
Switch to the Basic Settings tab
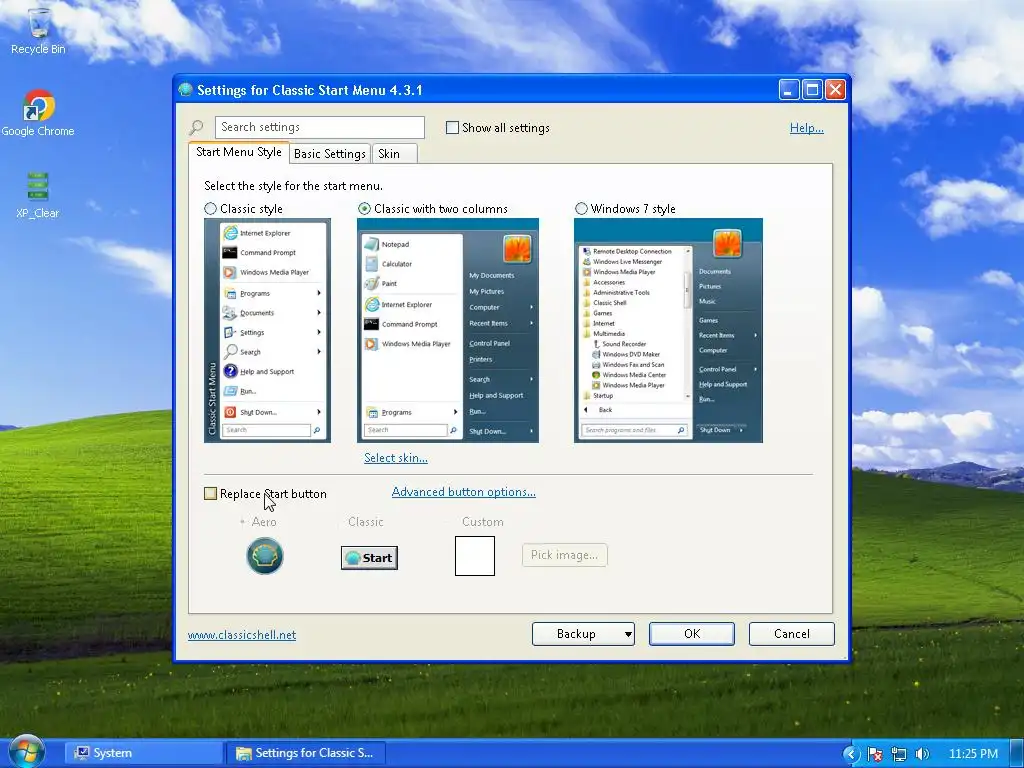pyautogui.click(x=330, y=153)
